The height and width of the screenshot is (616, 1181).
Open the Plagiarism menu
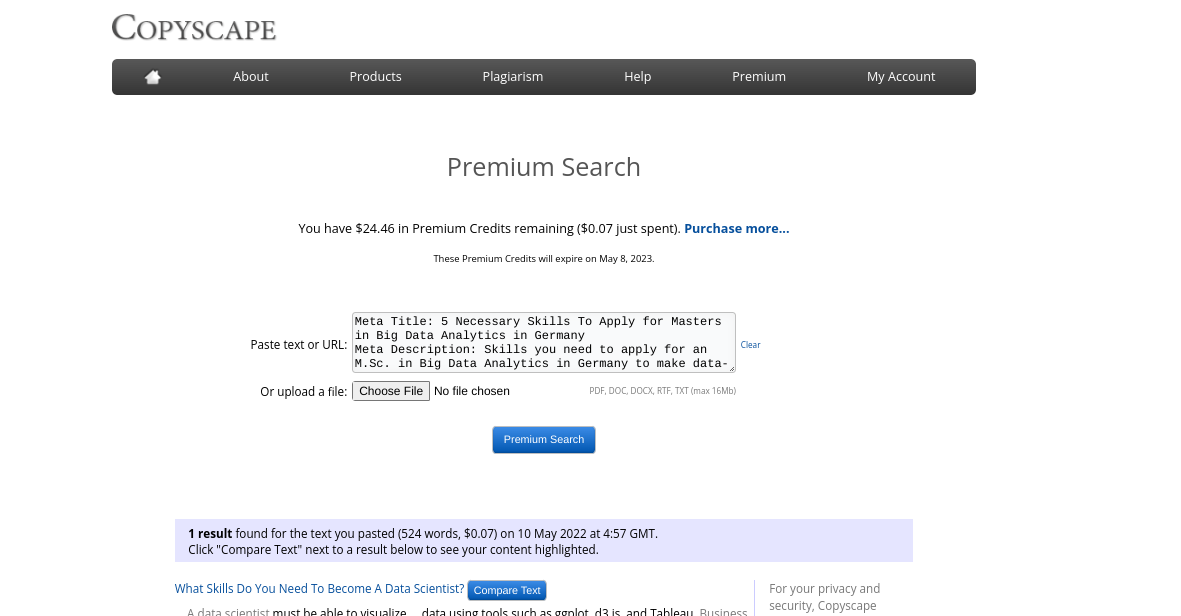[x=512, y=77]
